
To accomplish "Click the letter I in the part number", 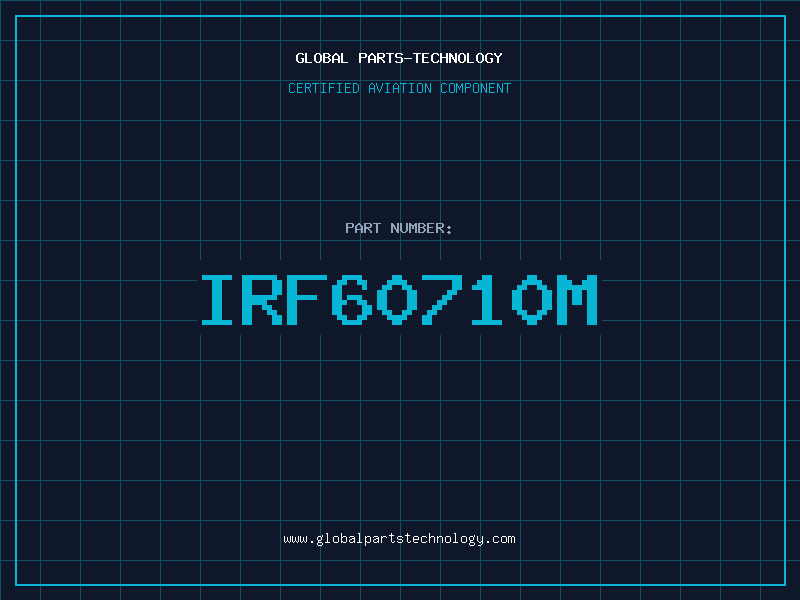I will (x=217, y=299).
